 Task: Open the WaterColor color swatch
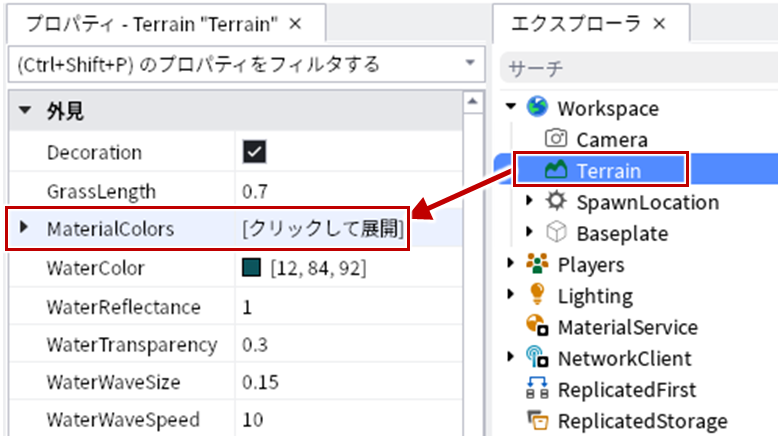[252, 267]
